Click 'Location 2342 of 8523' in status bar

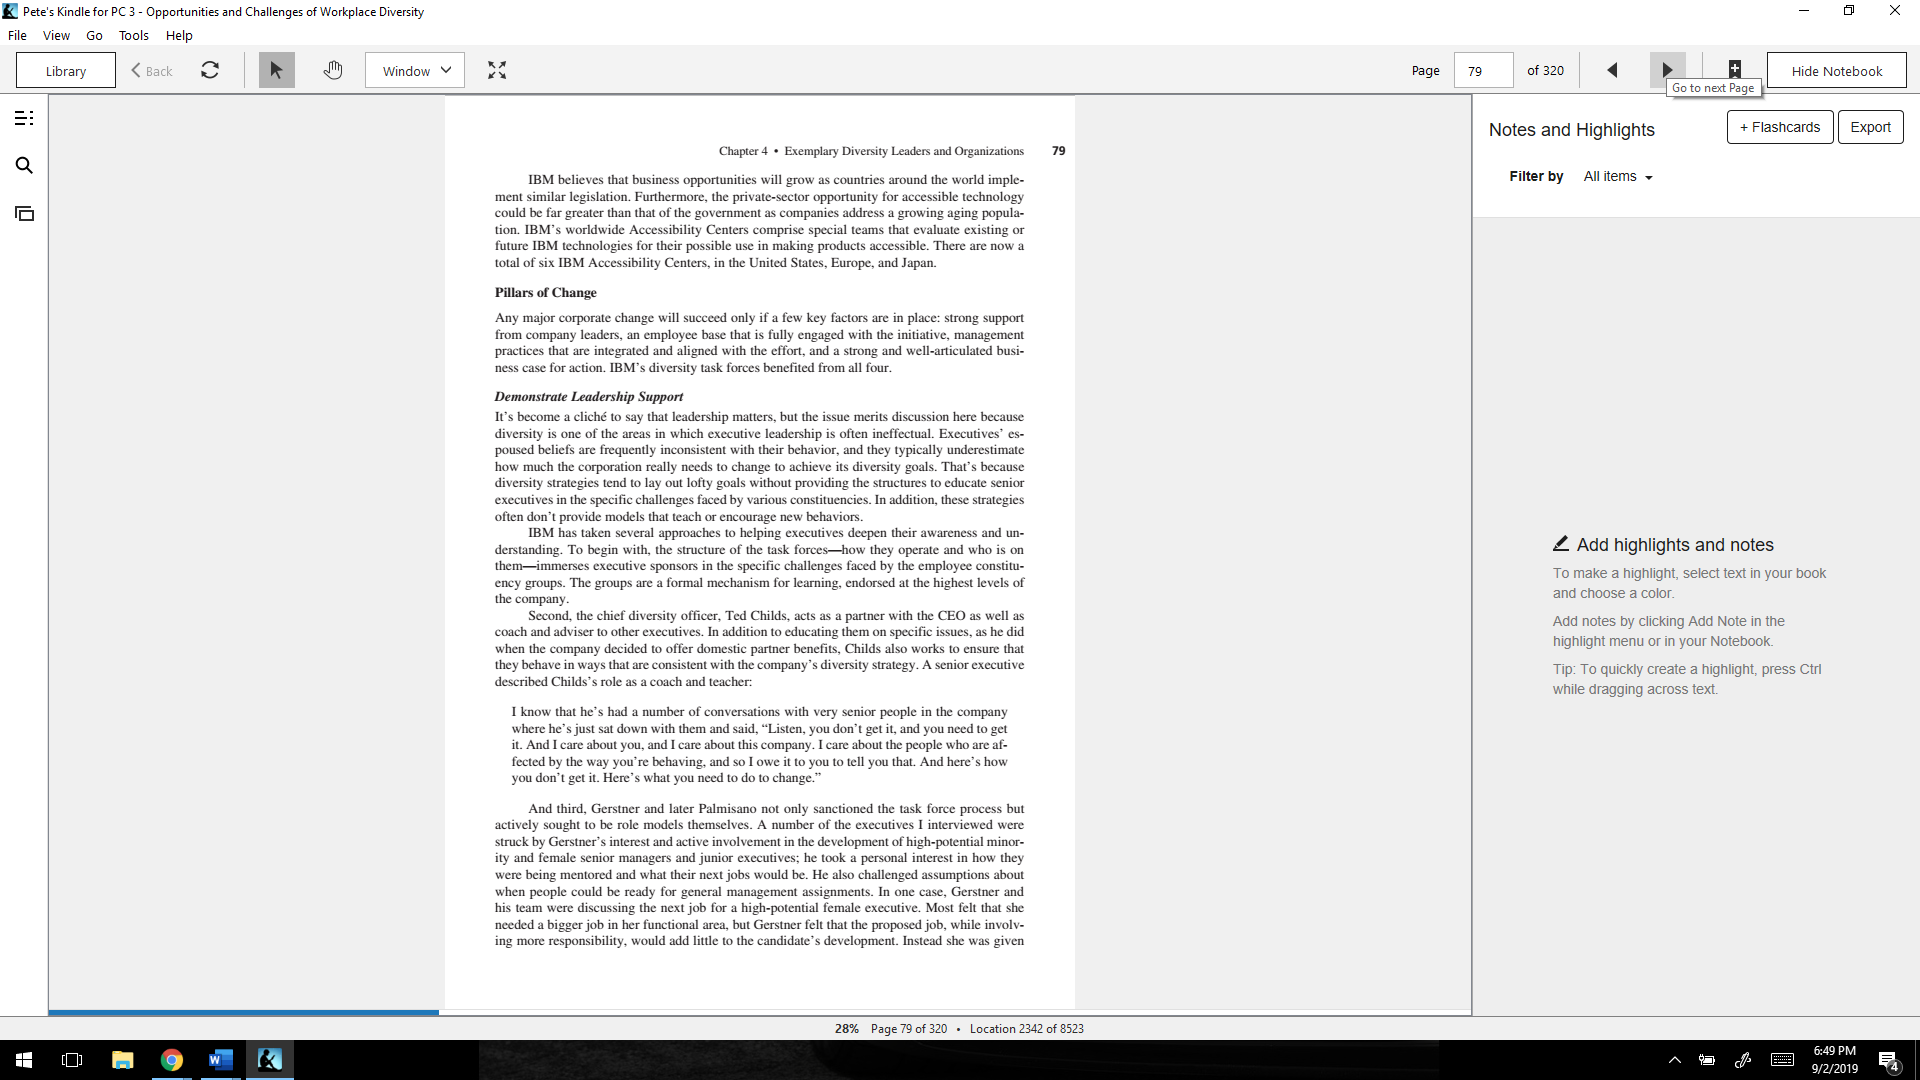click(1026, 1029)
